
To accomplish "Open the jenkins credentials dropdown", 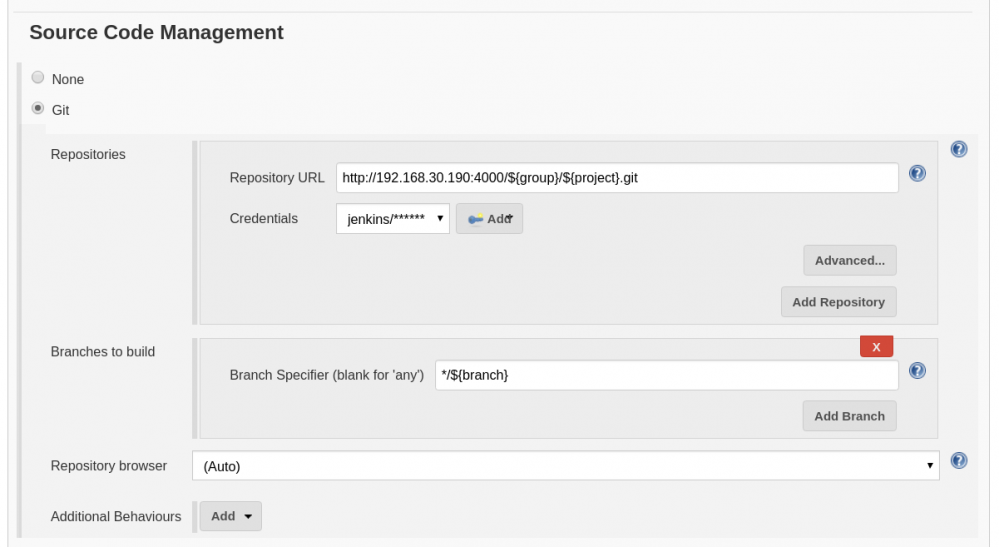I will pos(392,219).
